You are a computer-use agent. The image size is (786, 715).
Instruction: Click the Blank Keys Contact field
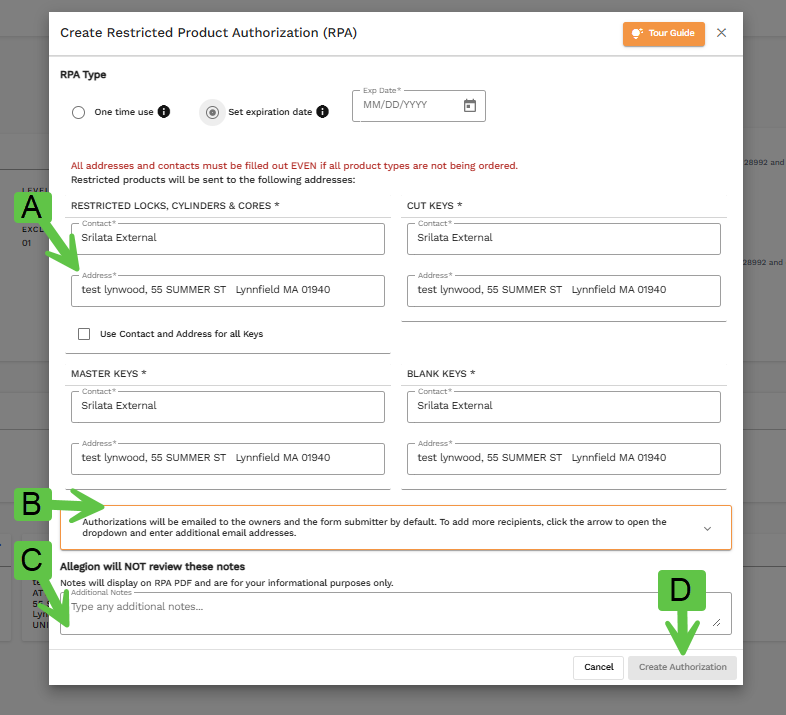click(x=563, y=406)
